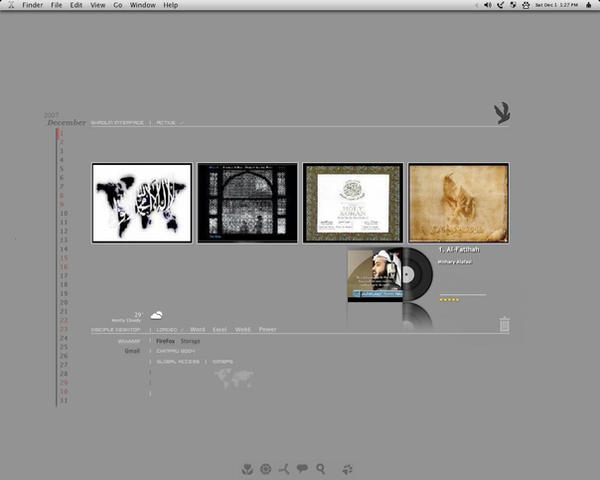Click the Mishary Alafasi artist name
The height and width of the screenshot is (480, 600).
tap(455, 262)
